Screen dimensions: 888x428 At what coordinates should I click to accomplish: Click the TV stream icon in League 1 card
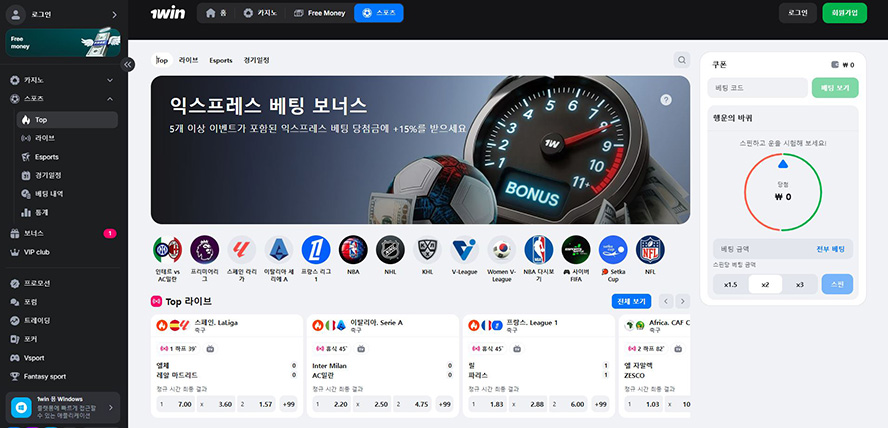[x=517, y=349]
